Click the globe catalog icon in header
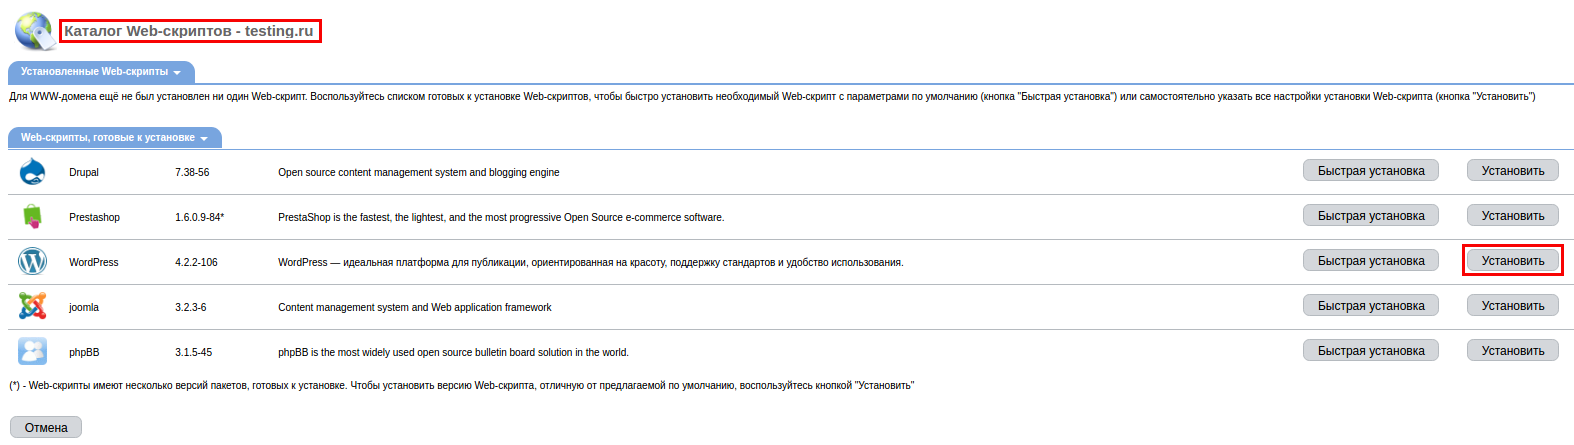 click(35, 31)
